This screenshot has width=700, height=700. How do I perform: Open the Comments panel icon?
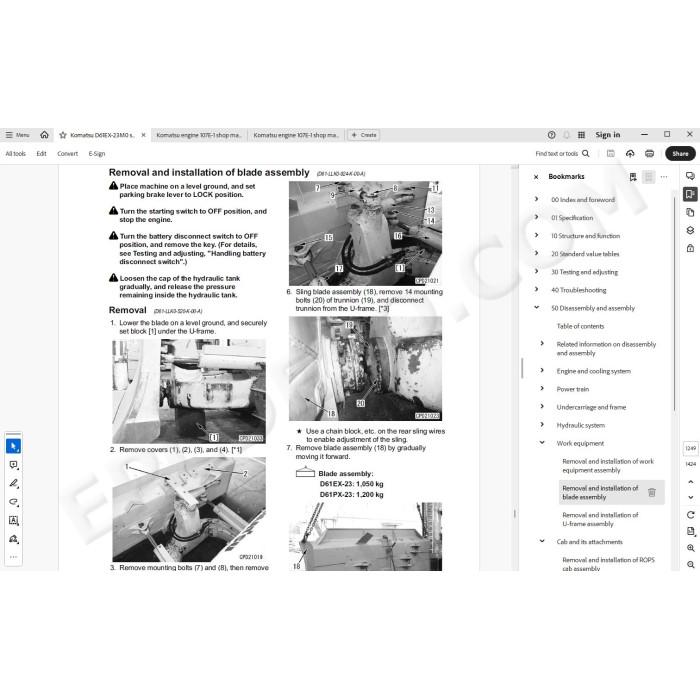[690, 176]
